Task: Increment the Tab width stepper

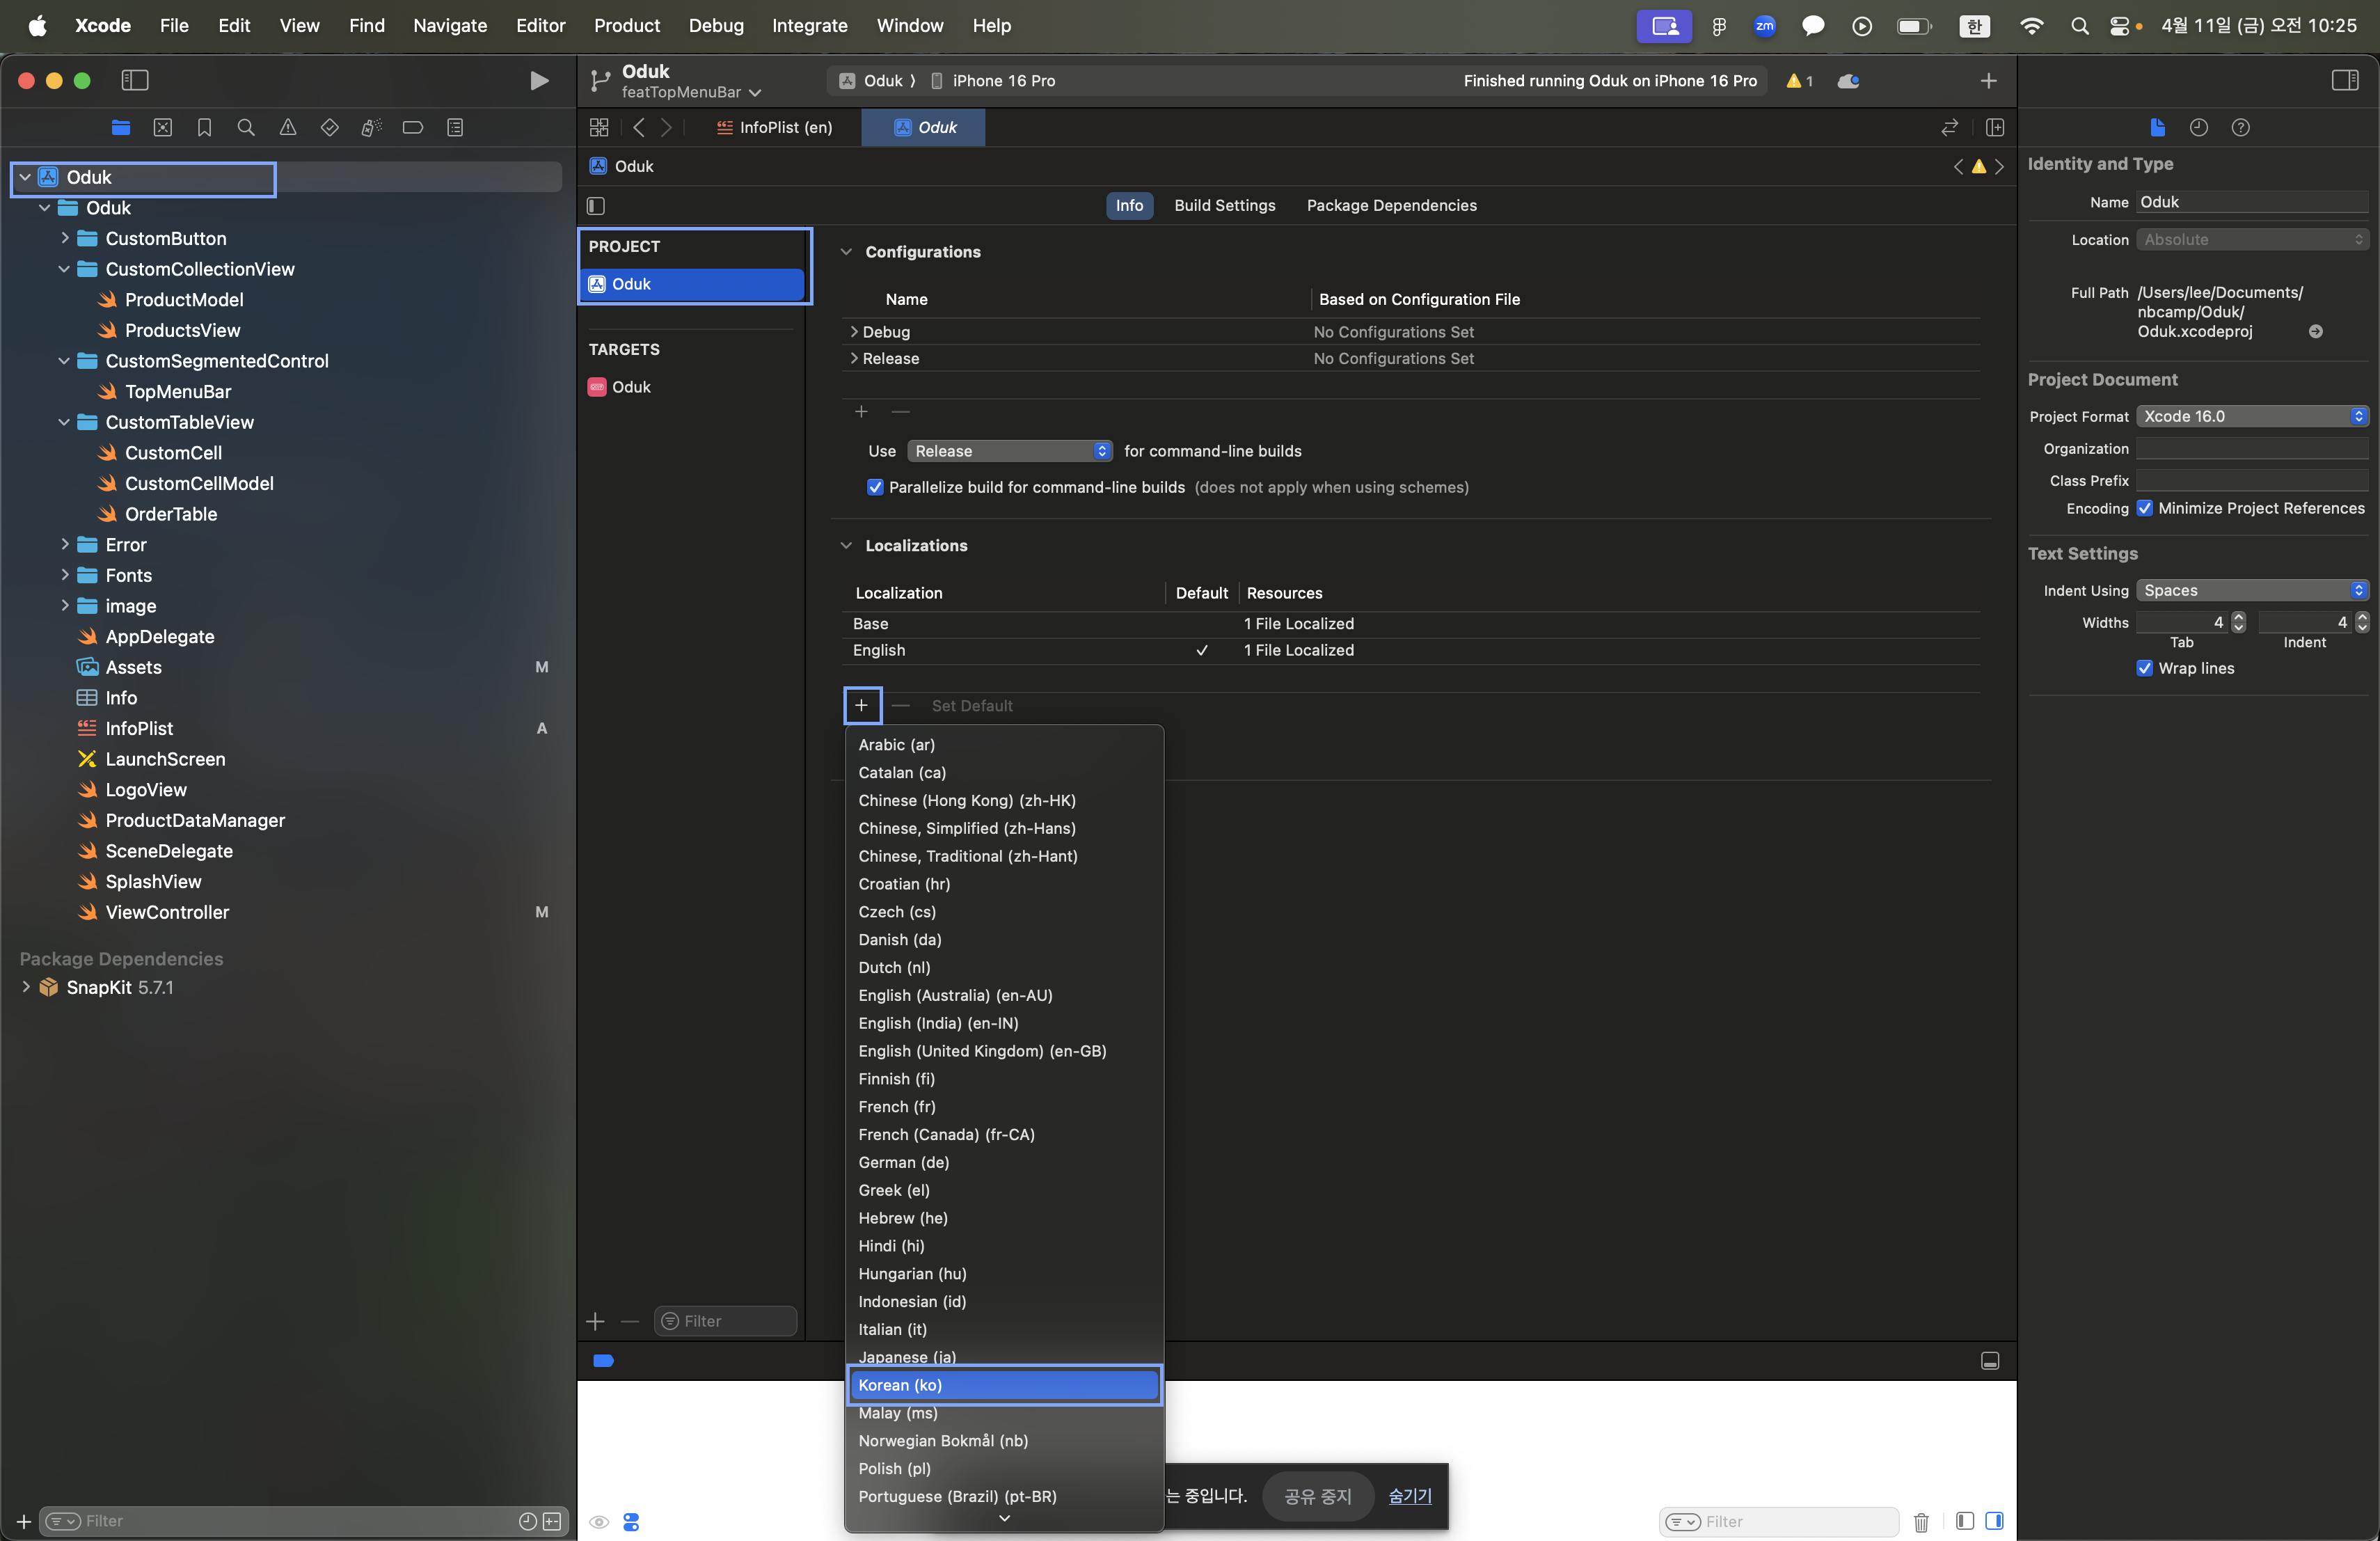Action: click(x=2238, y=617)
